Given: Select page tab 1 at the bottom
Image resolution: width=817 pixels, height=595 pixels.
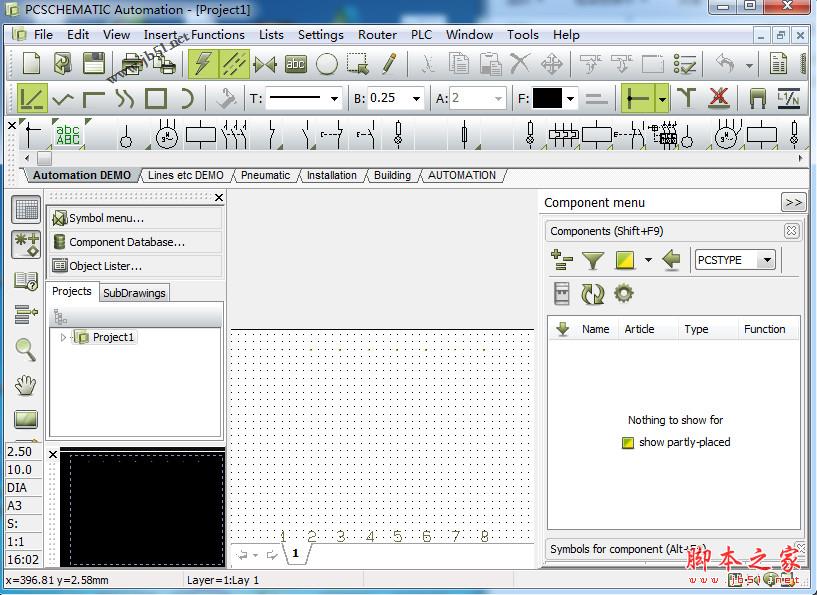Looking at the screenshot, I should click(x=295, y=553).
